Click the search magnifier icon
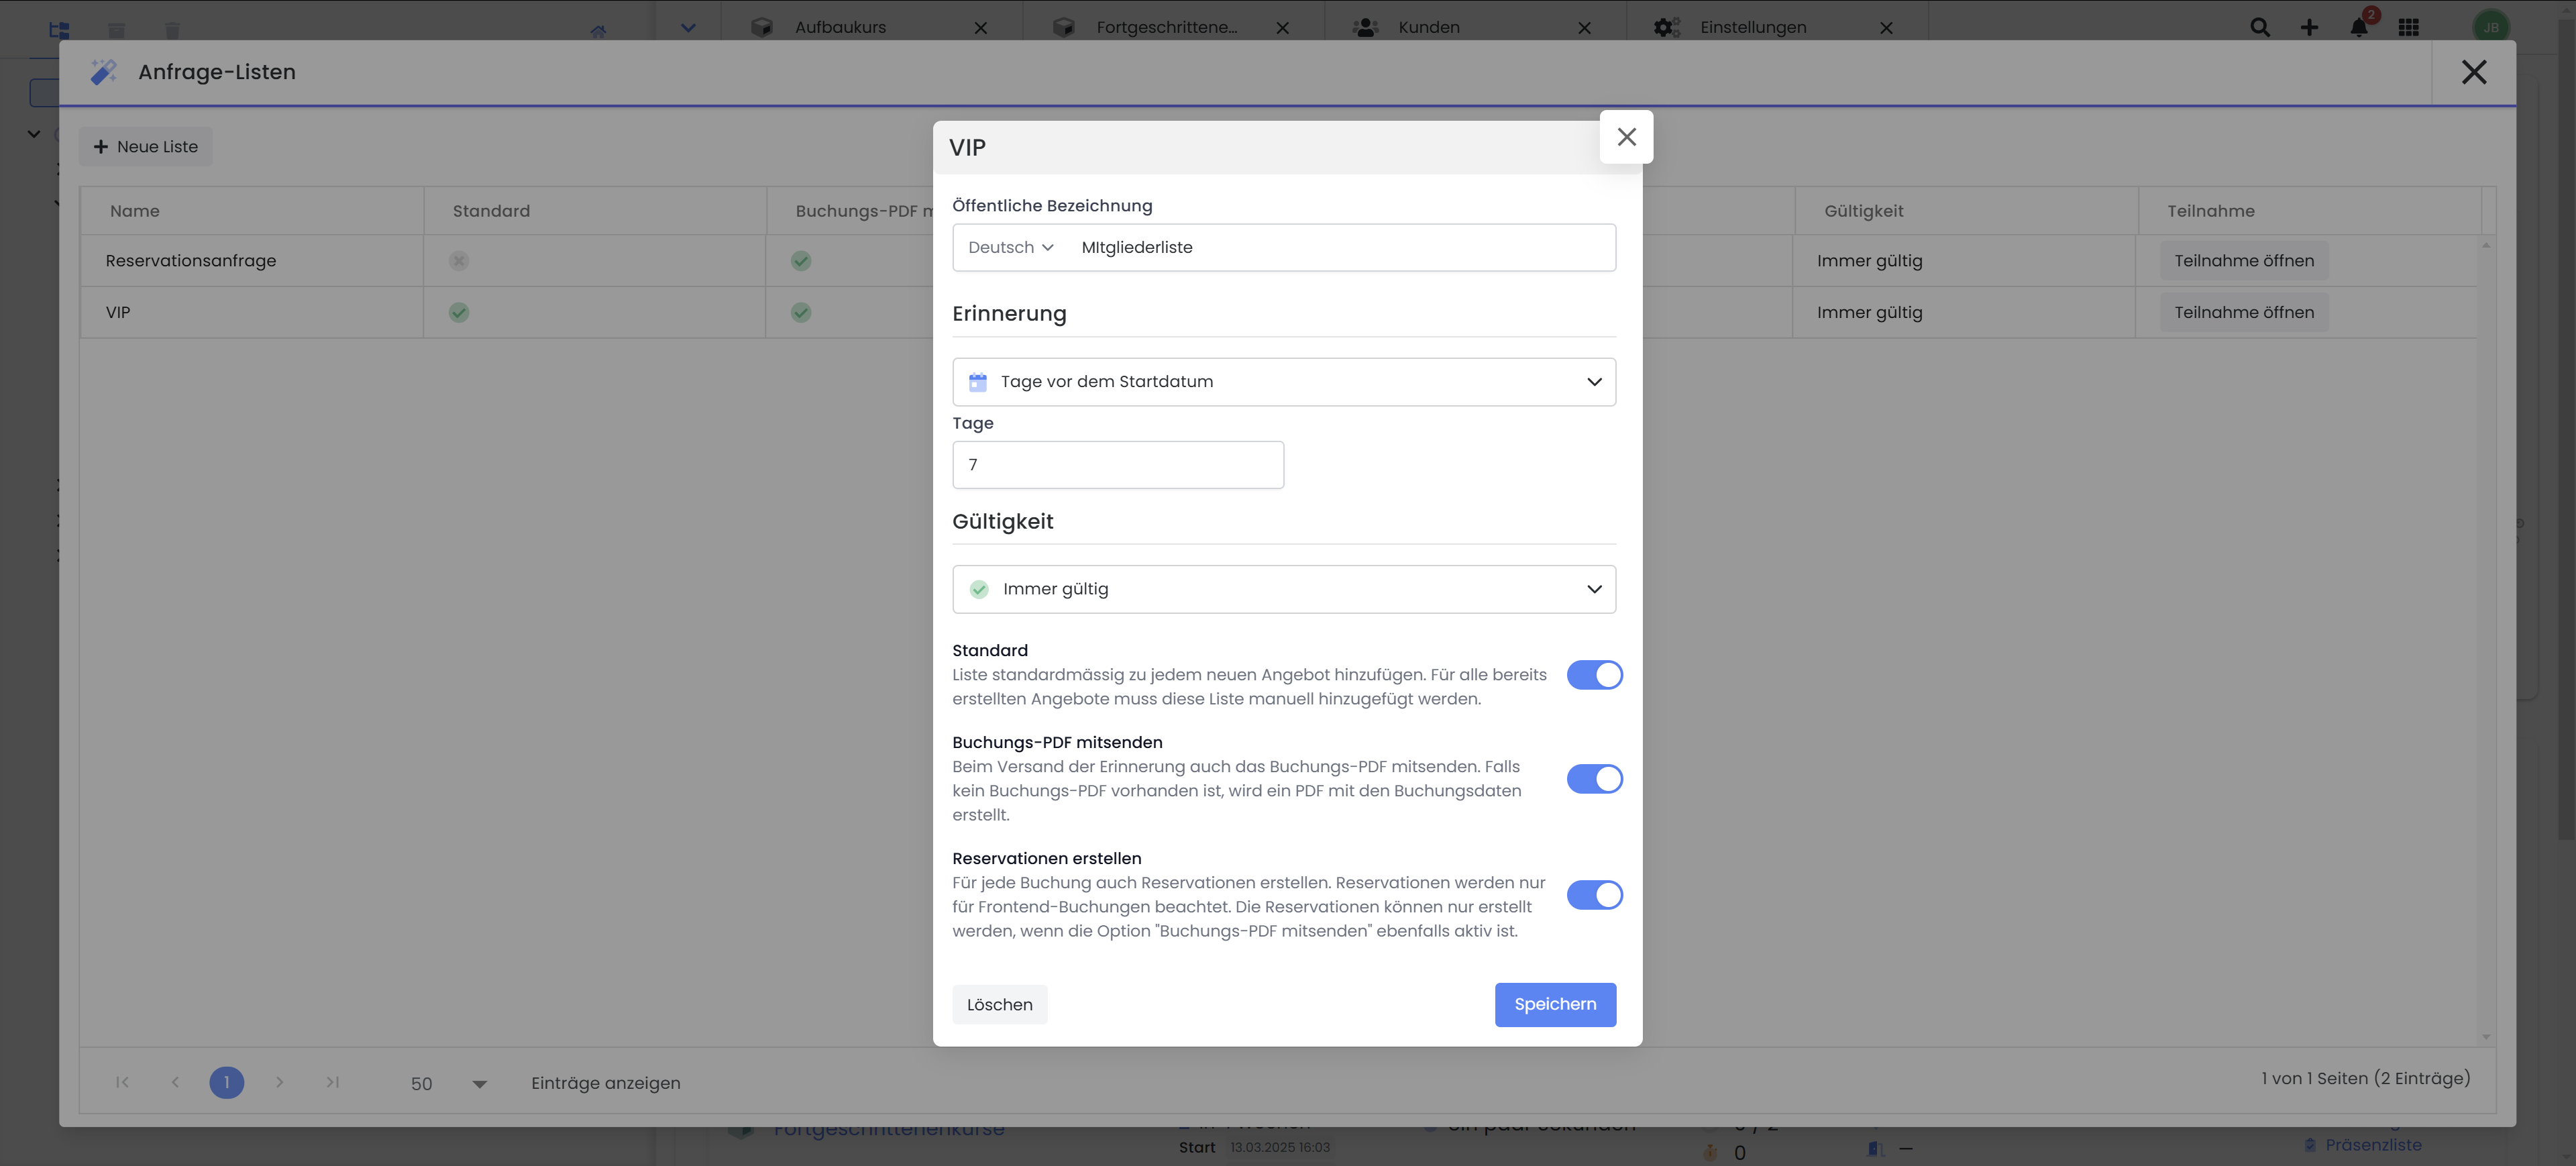Viewport: 2576px width, 1166px height. [x=2259, y=27]
